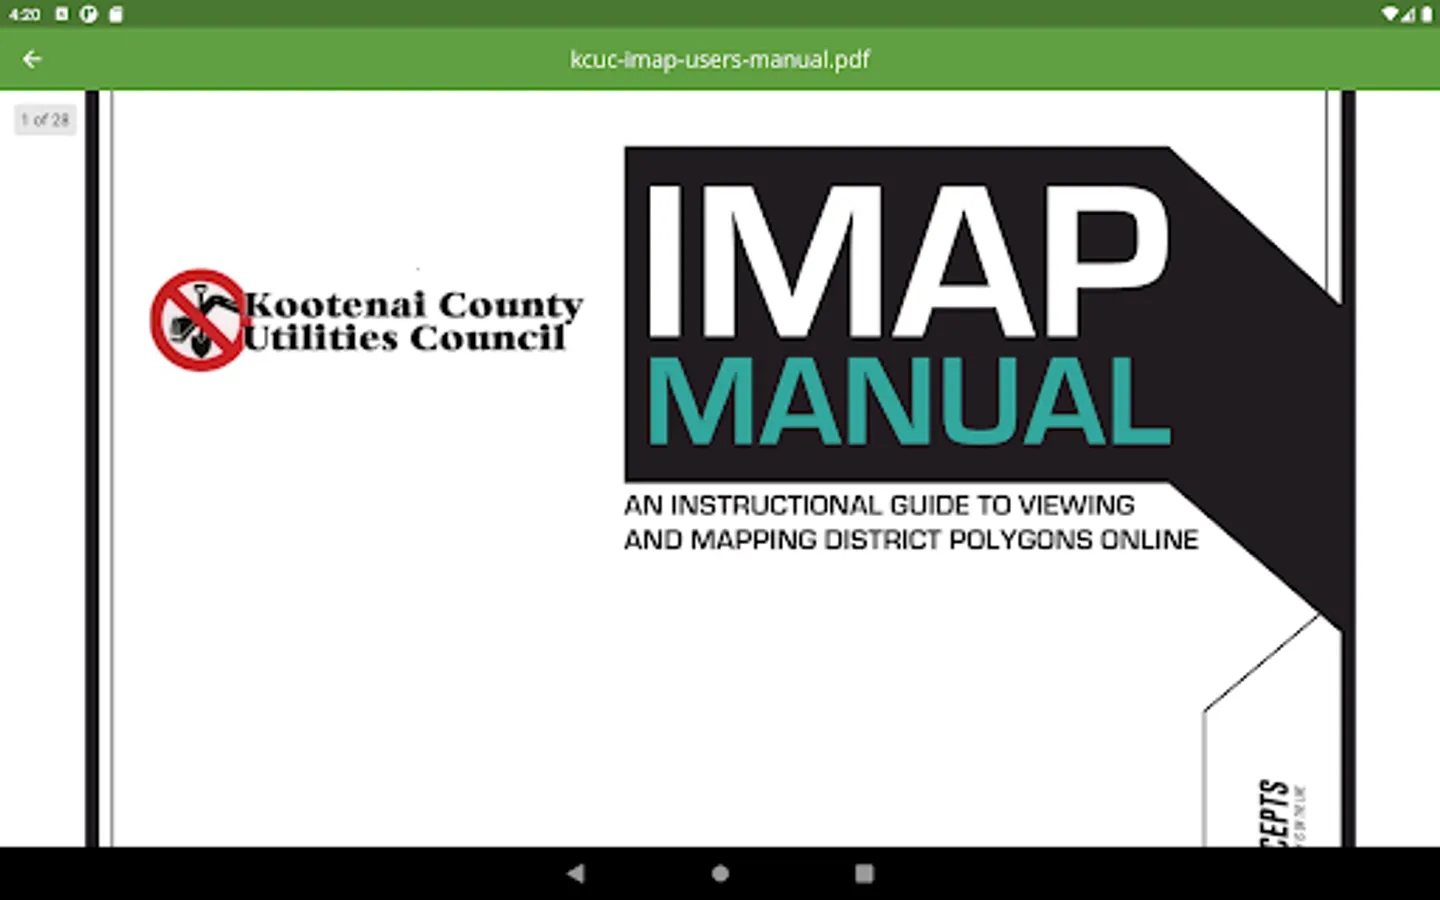Viewport: 1440px width, 900px height.
Task: Tap the kcuc-imap-users-manual.pdf title
Action: click(720, 59)
